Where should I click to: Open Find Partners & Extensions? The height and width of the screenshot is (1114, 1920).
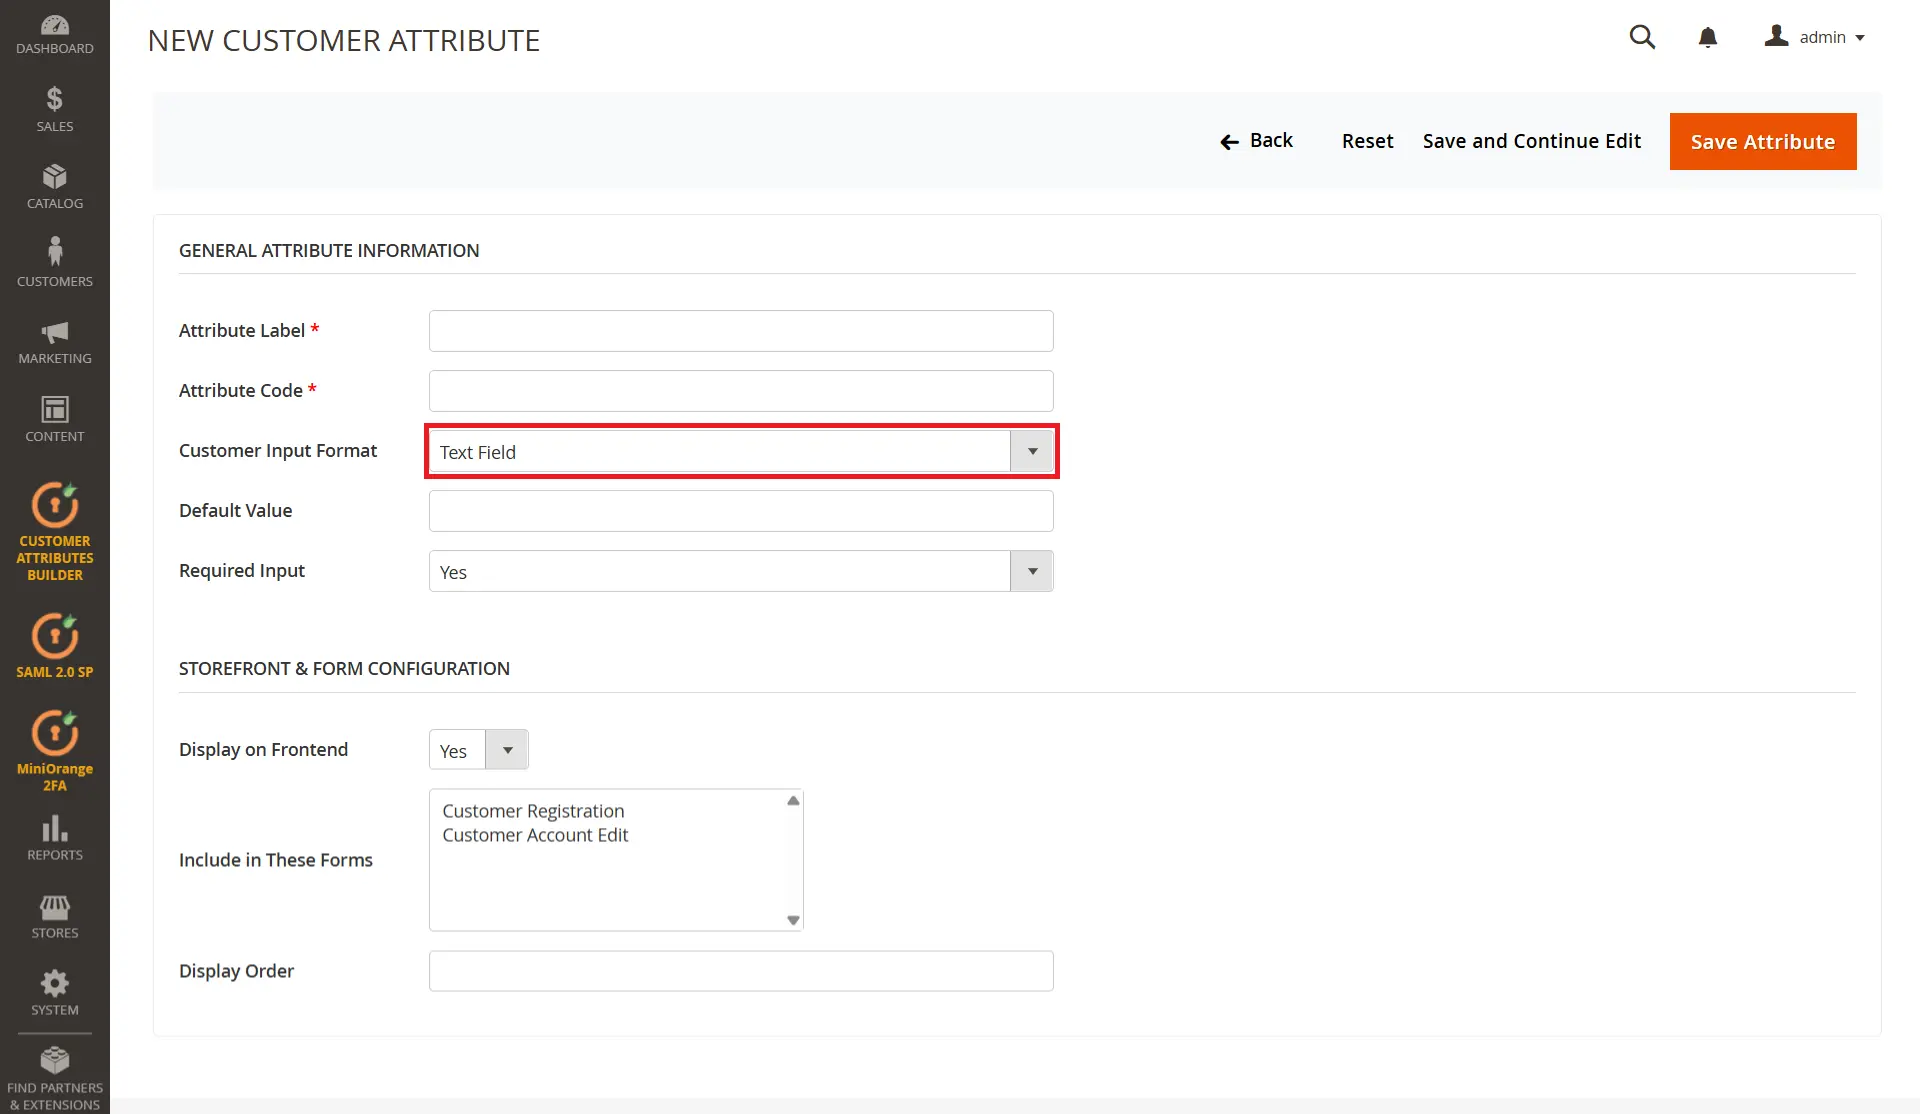(54, 1075)
